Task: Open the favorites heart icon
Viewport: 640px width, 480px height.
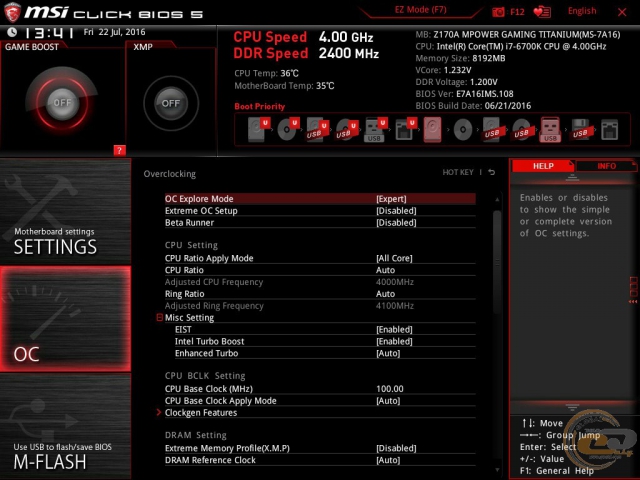Action: [x=542, y=12]
